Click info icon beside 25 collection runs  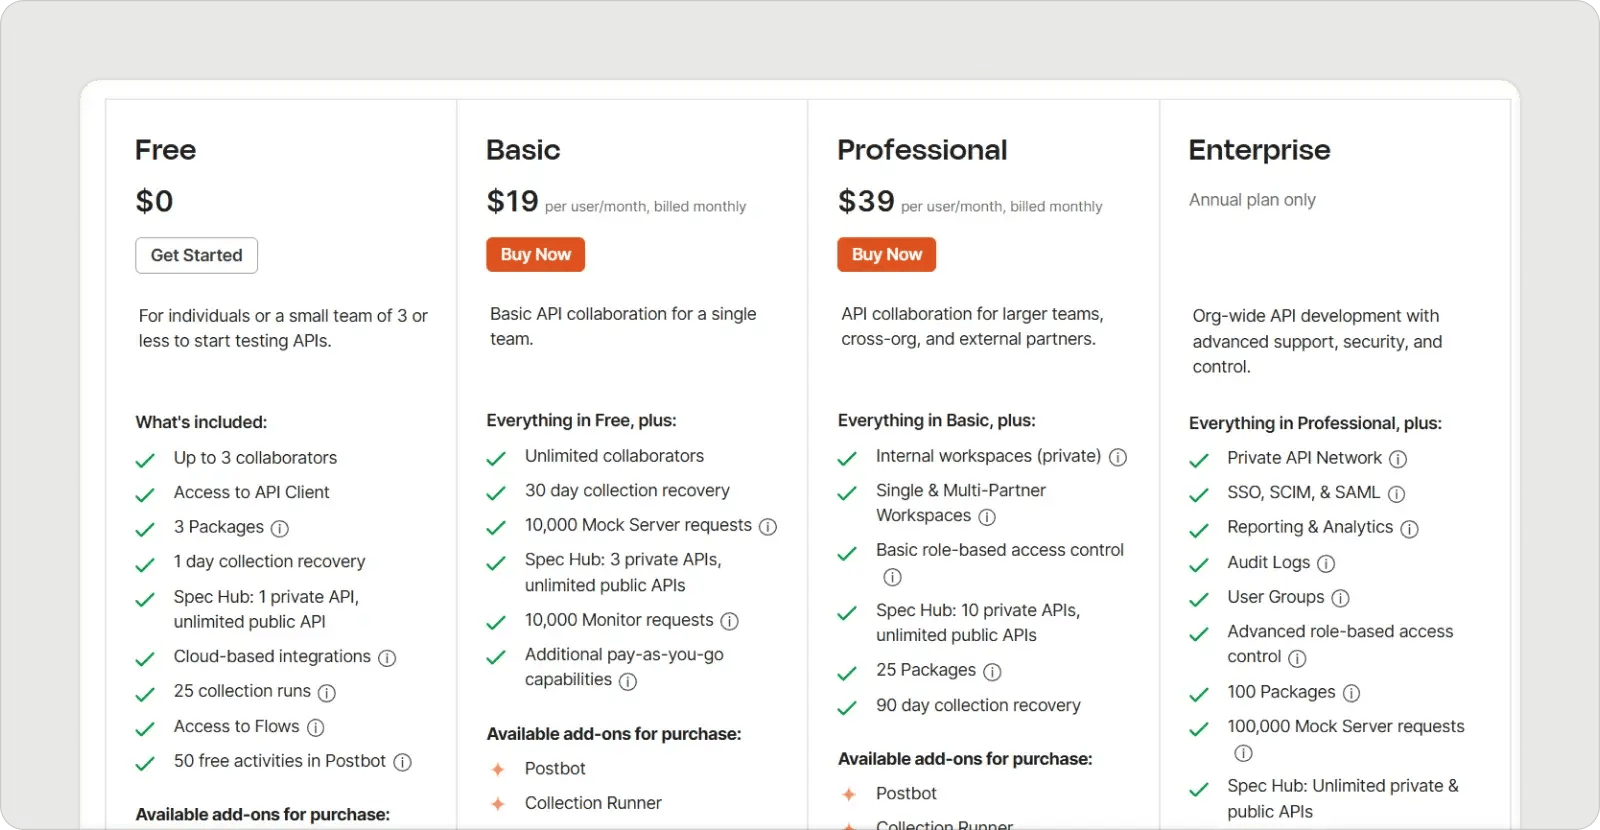tap(327, 692)
